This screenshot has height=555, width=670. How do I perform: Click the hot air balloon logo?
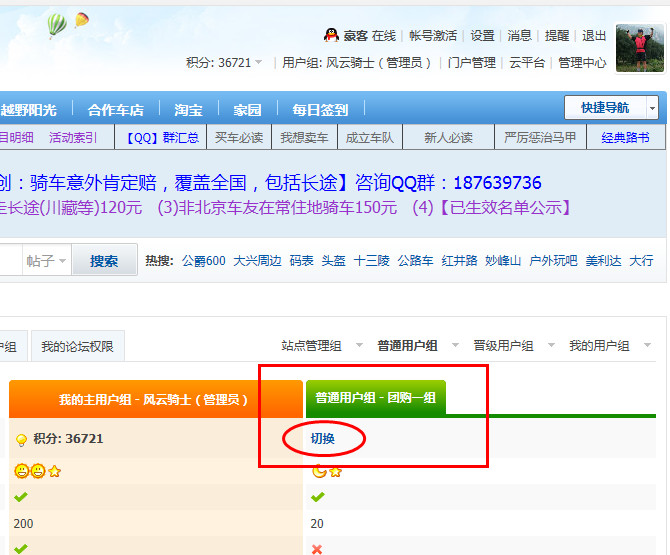pos(58,24)
